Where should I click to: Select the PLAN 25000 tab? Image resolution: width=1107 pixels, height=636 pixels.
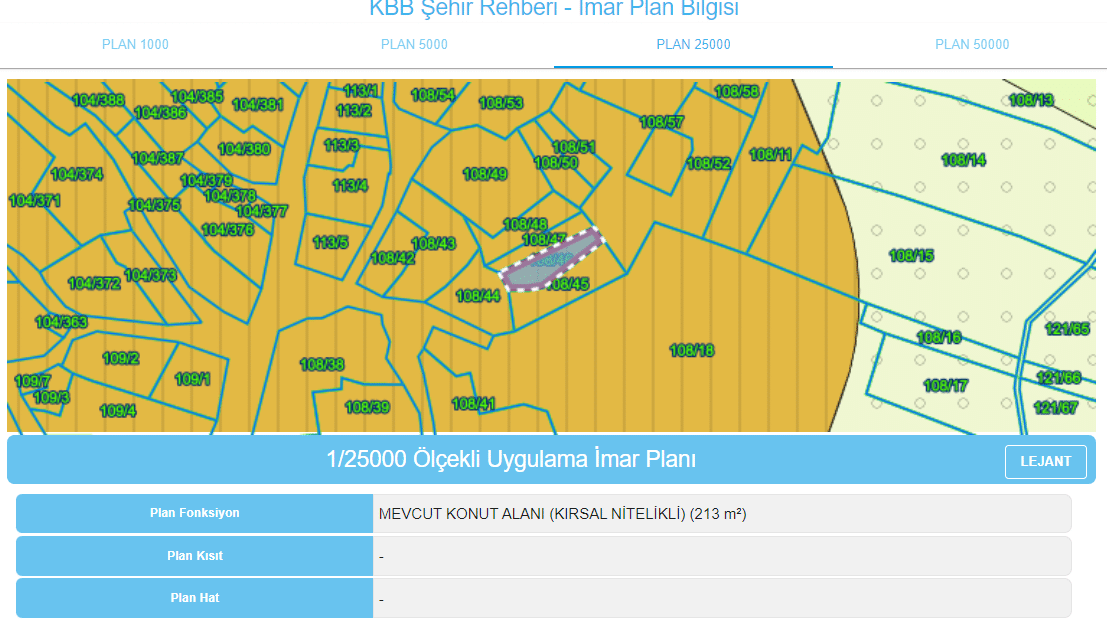click(693, 44)
